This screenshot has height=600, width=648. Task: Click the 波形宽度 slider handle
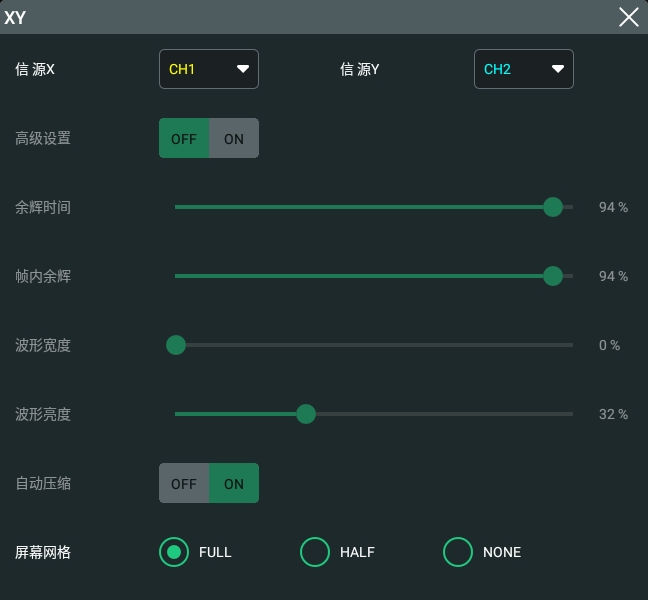(x=176, y=345)
